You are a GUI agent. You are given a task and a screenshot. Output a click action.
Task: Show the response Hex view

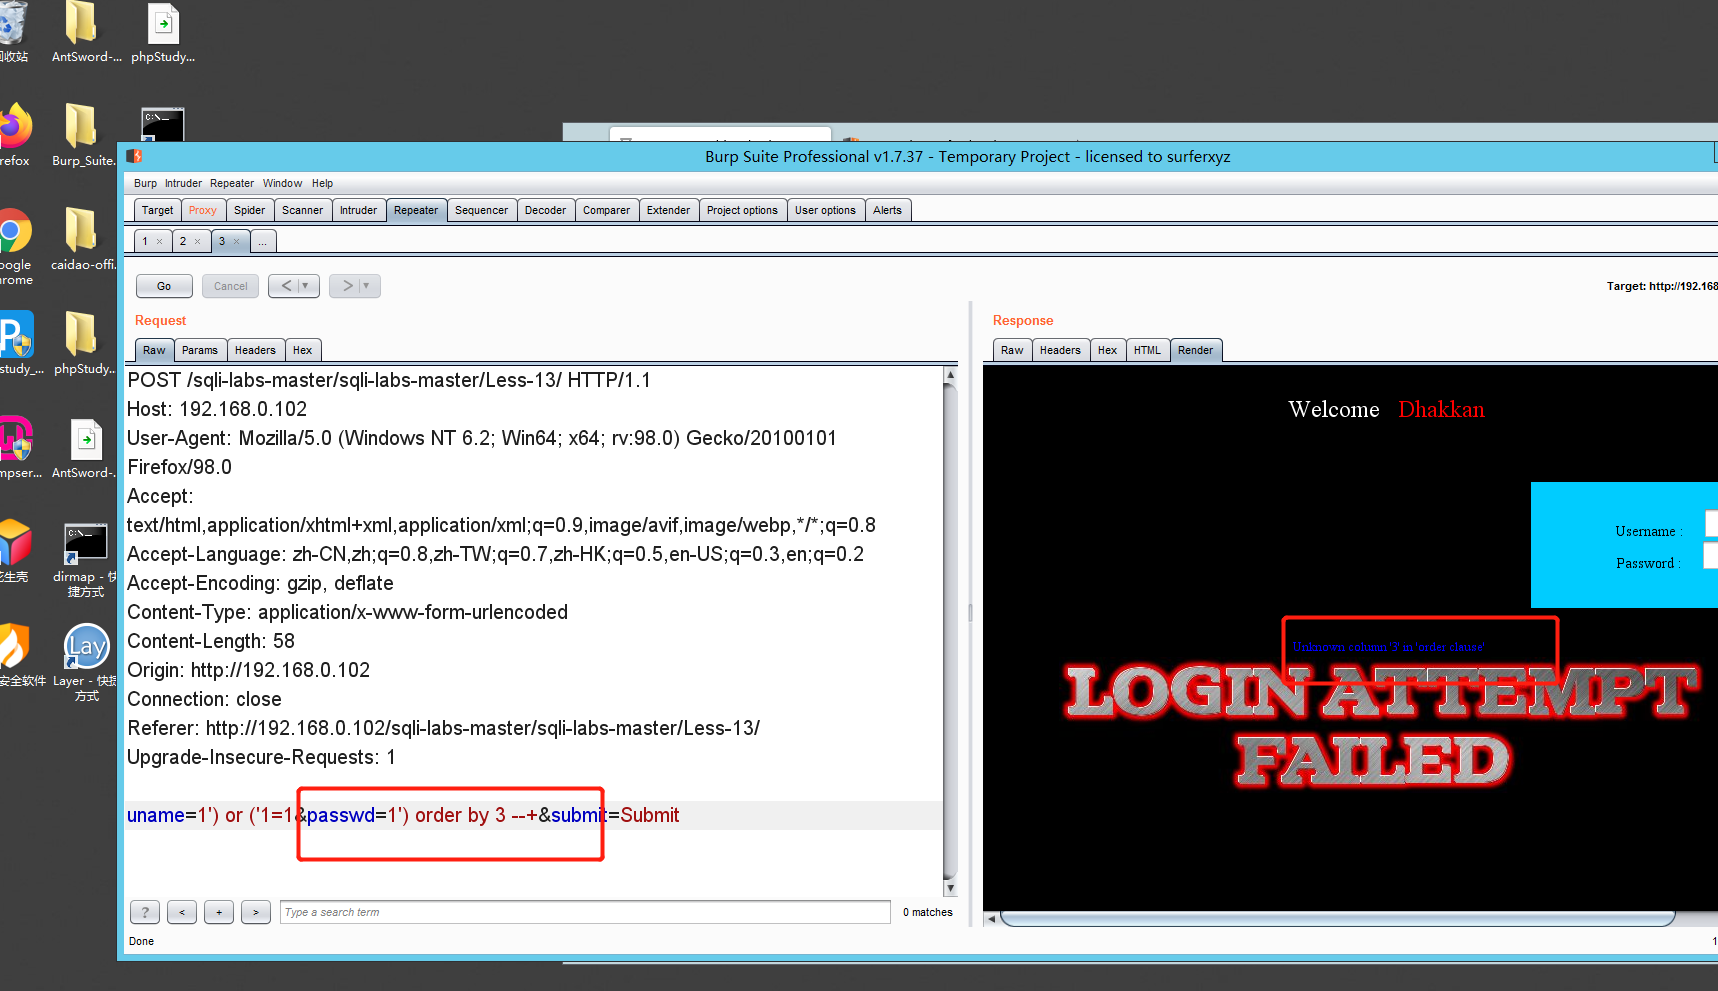point(1107,350)
